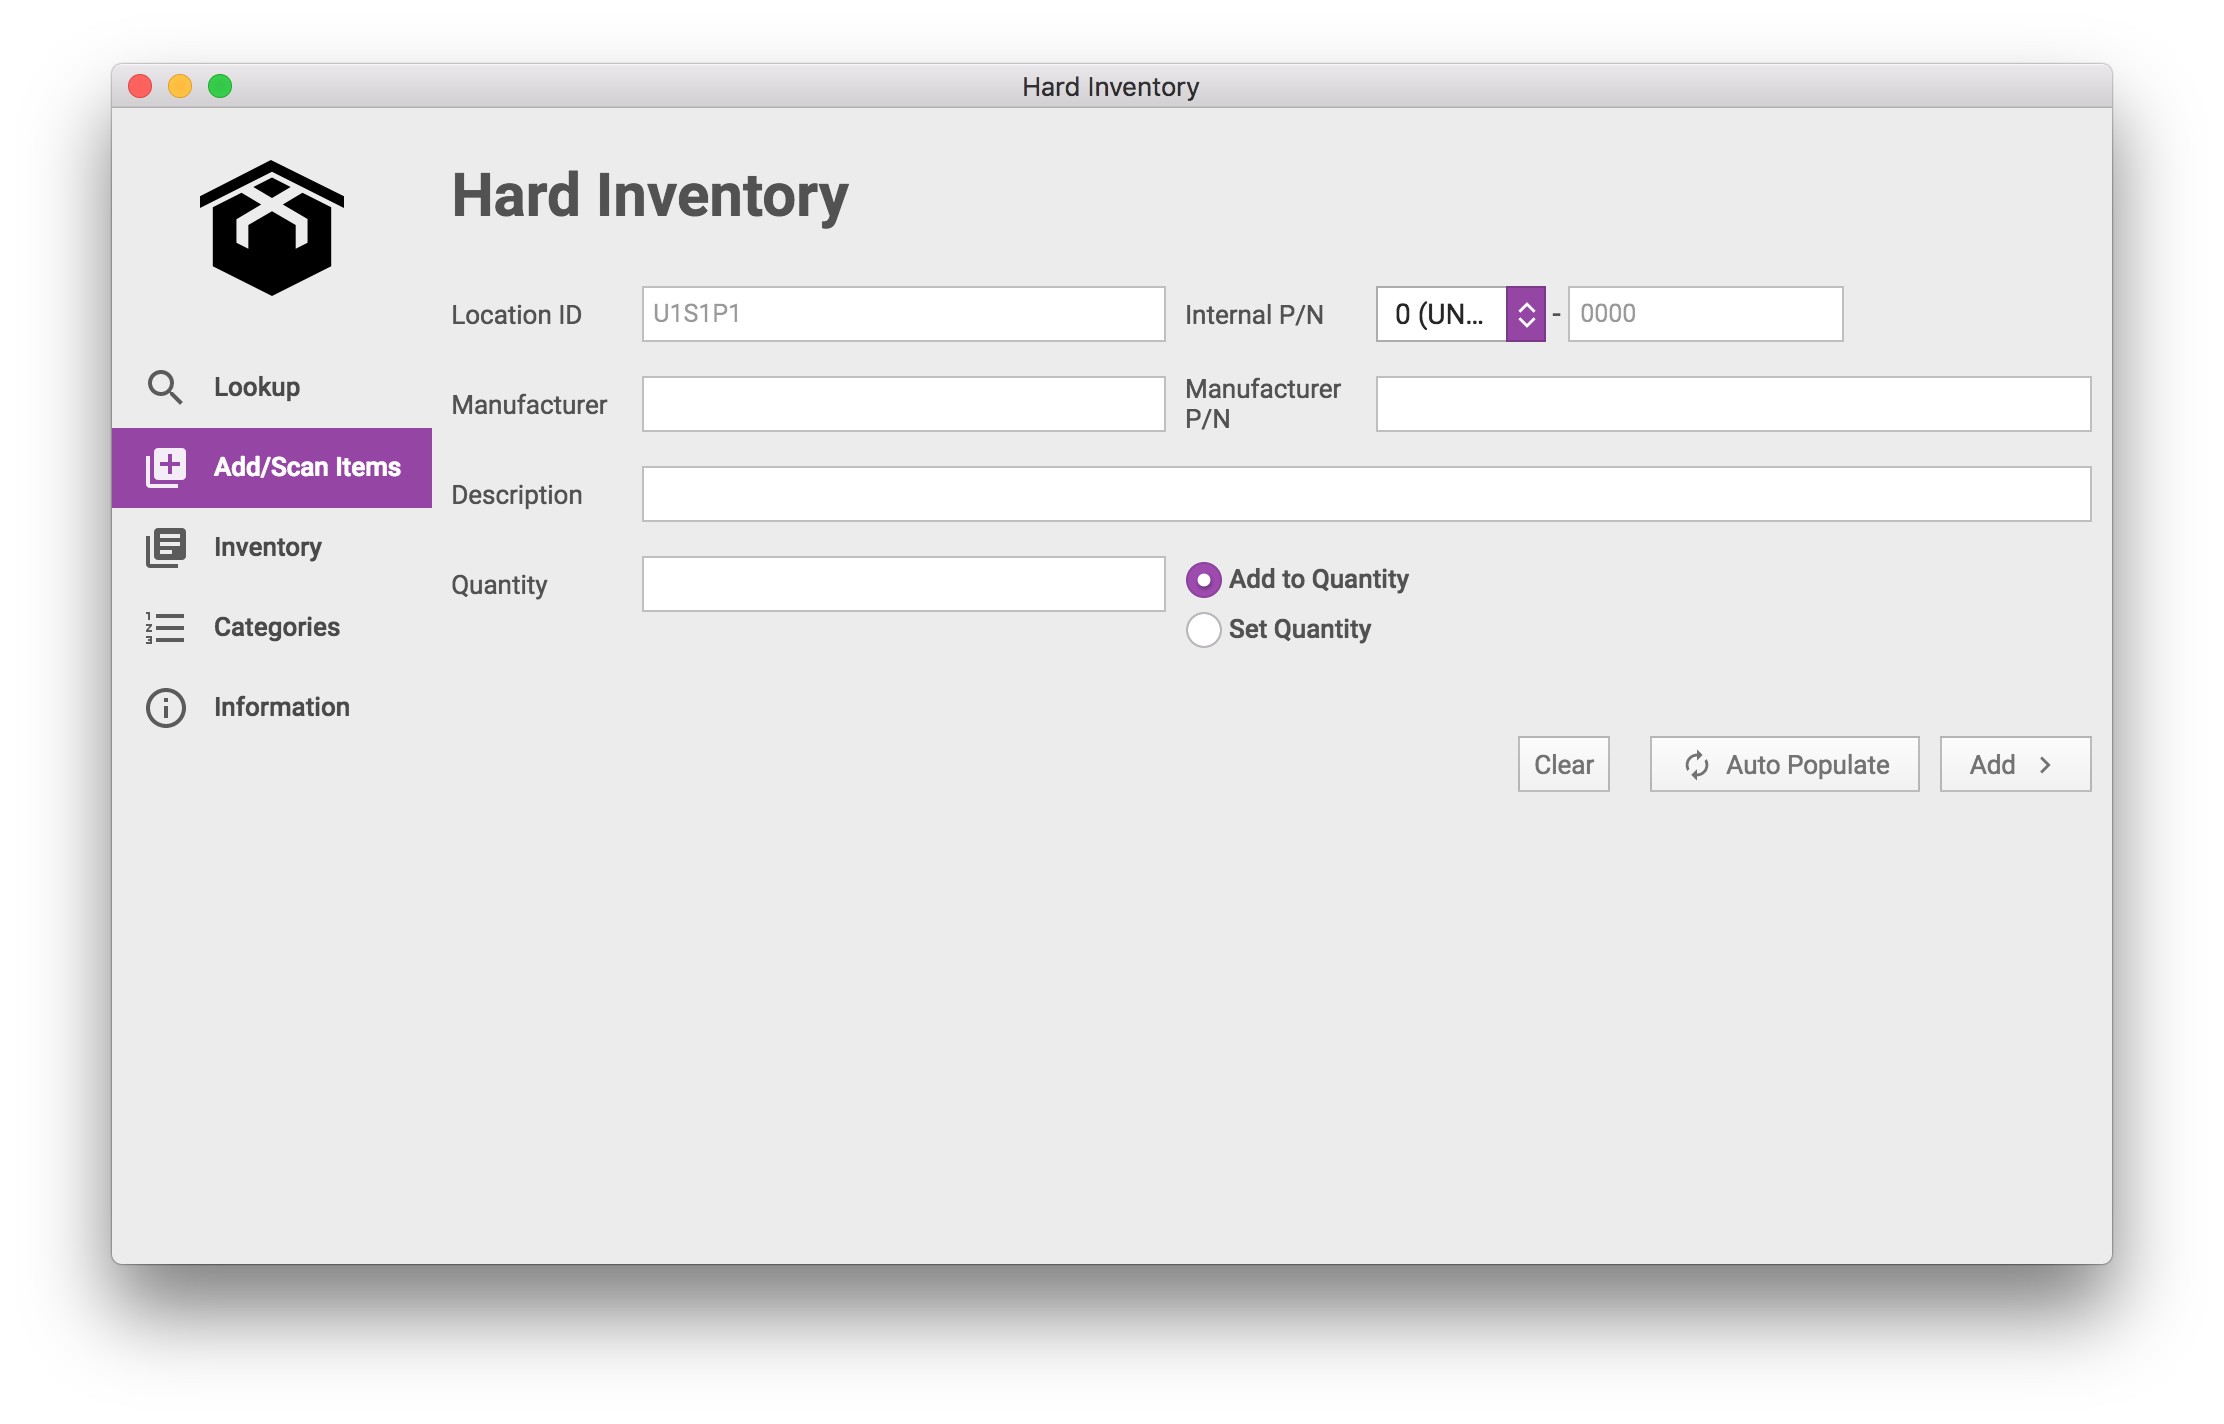Viewport: 2224px width, 1424px height.
Task: Click the Add/Scan Items plus icon
Action: [x=166, y=467]
